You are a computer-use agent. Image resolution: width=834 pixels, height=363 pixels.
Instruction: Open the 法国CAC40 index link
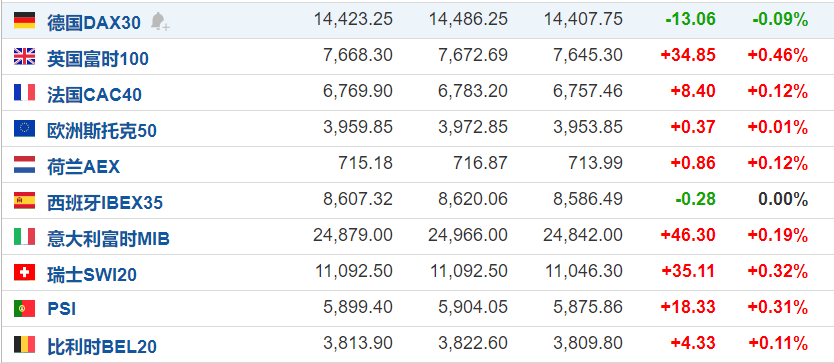click(x=95, y=95)
